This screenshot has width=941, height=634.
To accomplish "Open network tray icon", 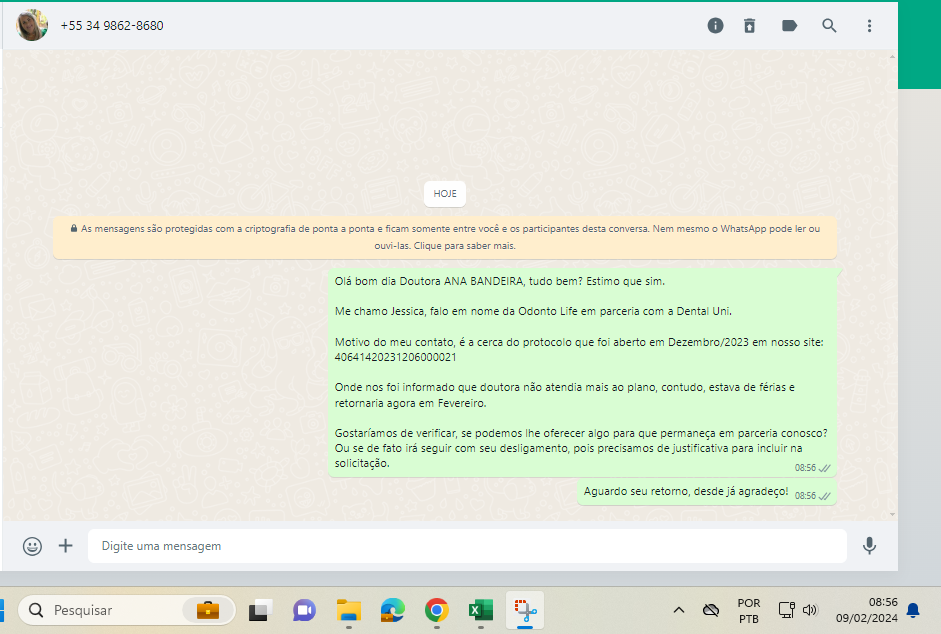I will [x=786, y=610].
